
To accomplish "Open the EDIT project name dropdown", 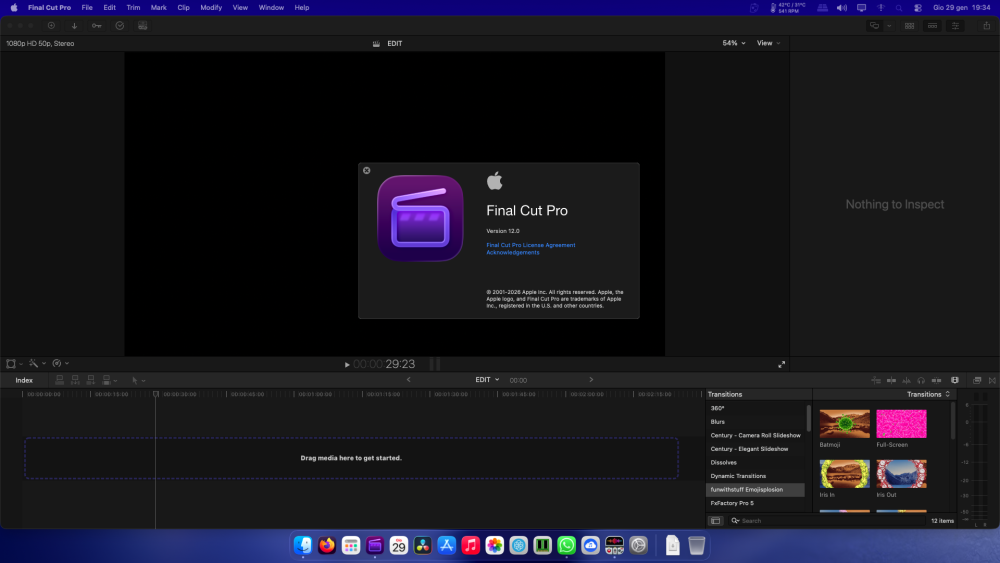I will click(x=487, y=380).
